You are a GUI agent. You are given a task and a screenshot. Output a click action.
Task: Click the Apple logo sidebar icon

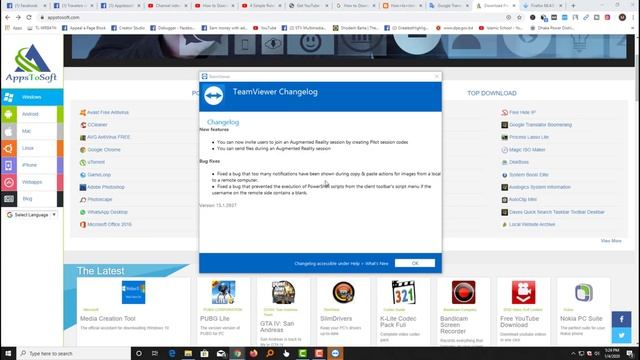click(x=9, y=131)
